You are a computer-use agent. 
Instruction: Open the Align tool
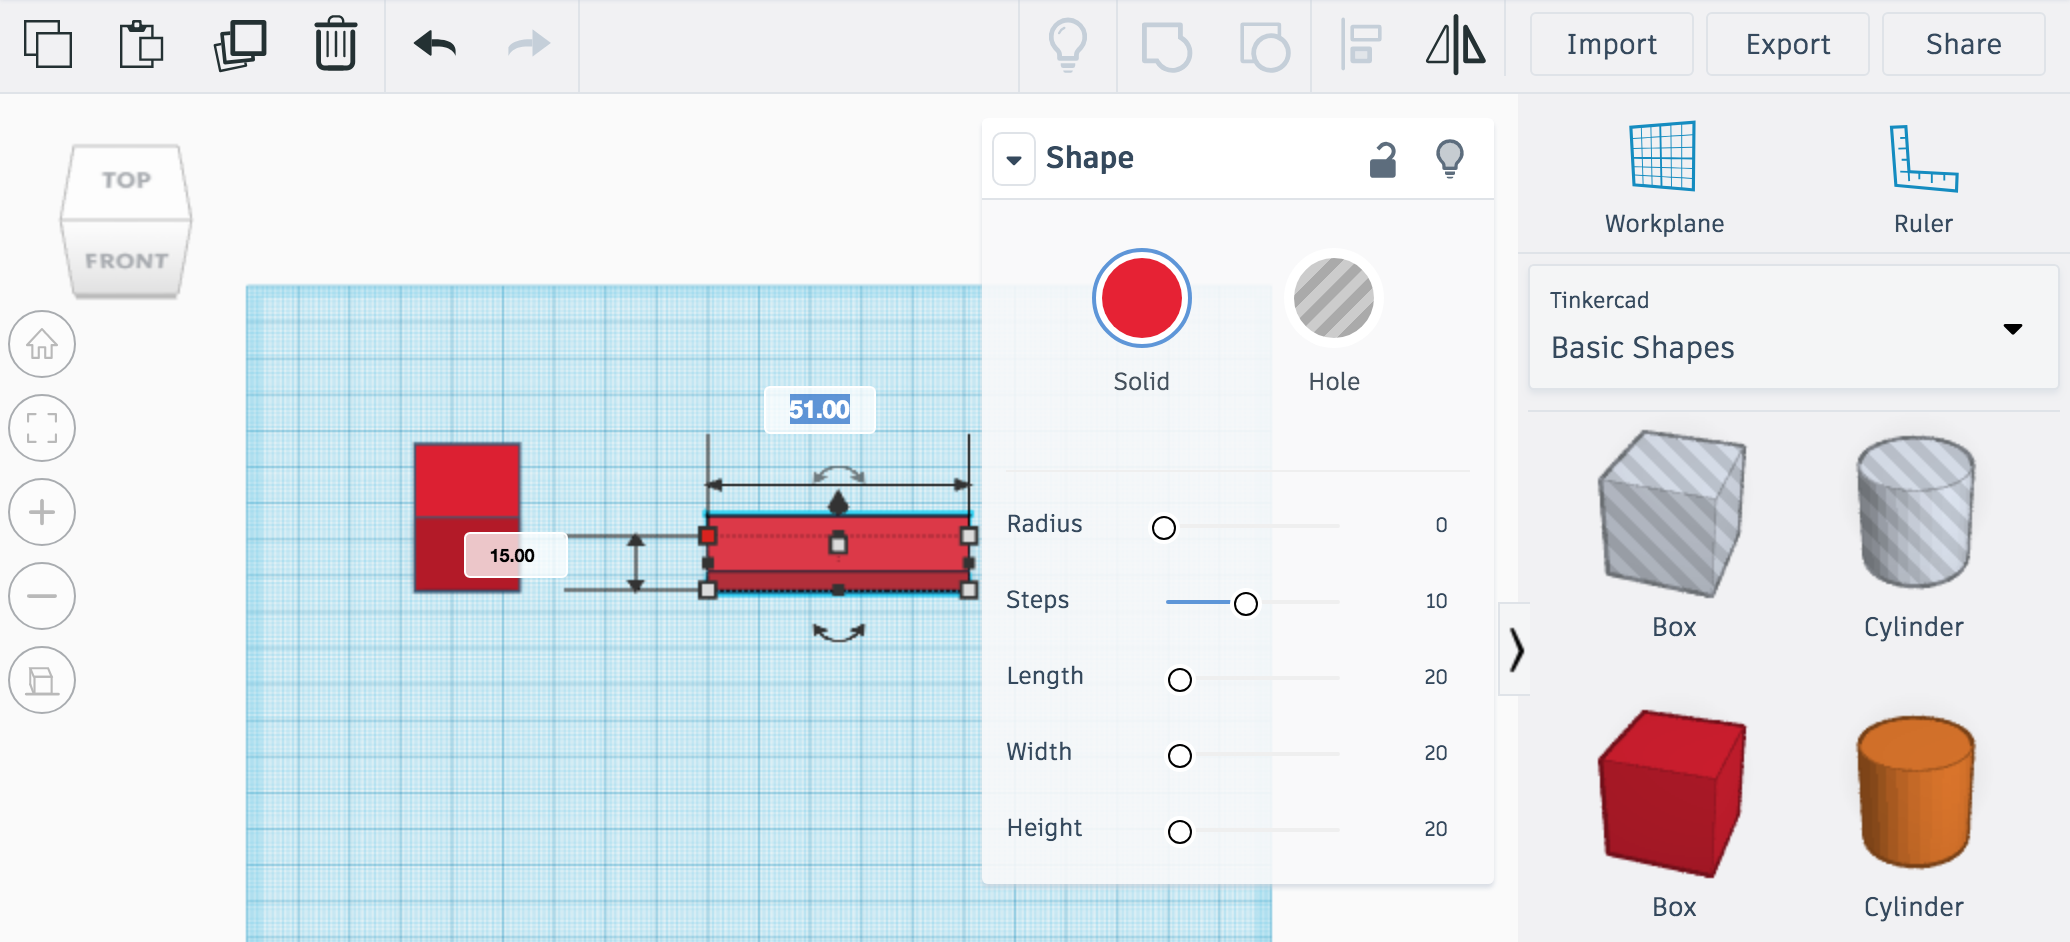(1360, 46)
